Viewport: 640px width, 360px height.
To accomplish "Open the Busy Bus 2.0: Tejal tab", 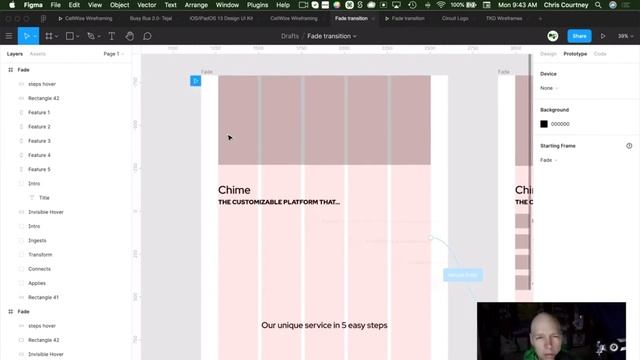I will point(151,18).
